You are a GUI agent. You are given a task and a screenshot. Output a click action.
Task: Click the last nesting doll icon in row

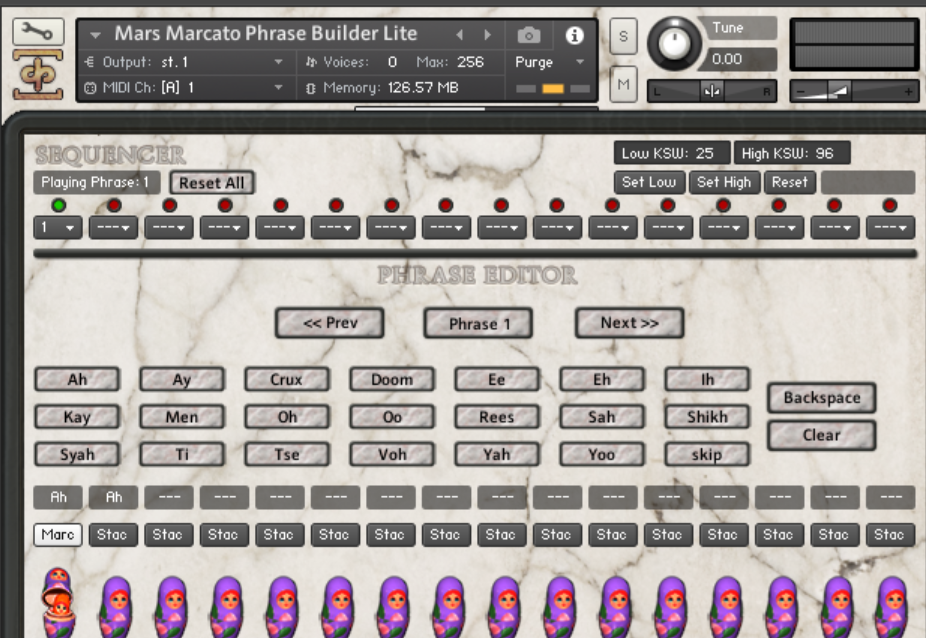[891, 607]
